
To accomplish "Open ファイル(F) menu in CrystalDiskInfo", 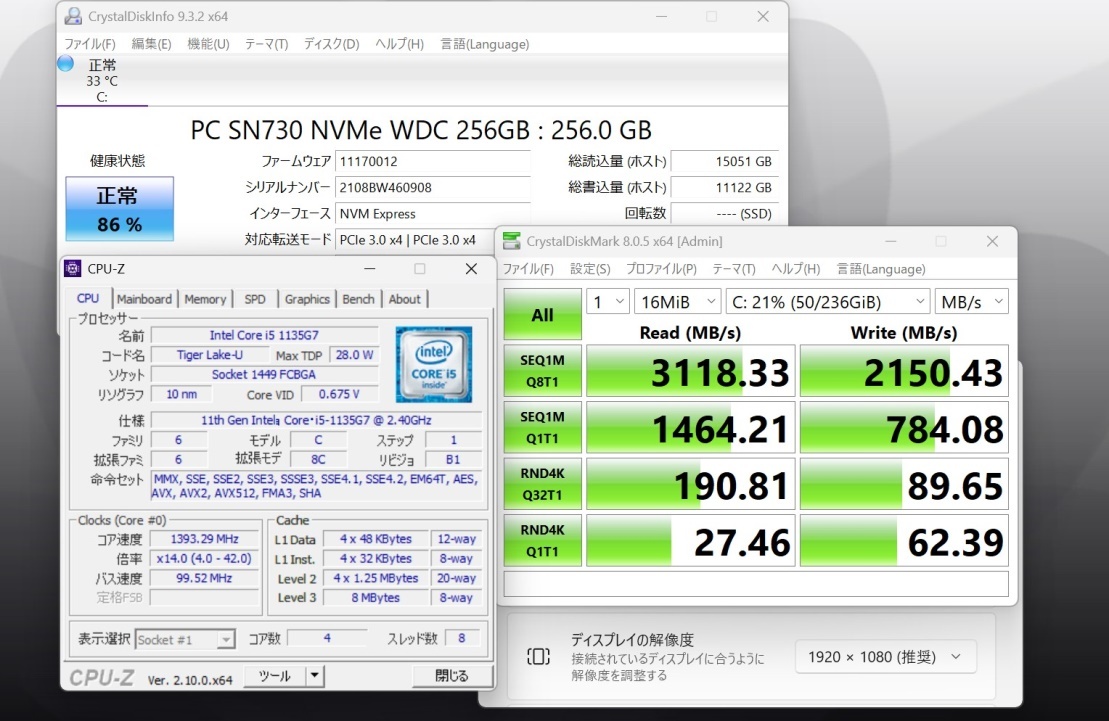I will pos(90,44).
